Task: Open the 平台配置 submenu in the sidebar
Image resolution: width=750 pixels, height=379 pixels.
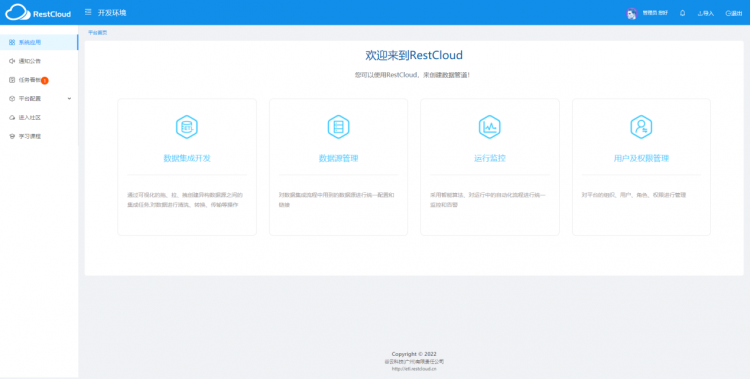Action: pos(39,99)
